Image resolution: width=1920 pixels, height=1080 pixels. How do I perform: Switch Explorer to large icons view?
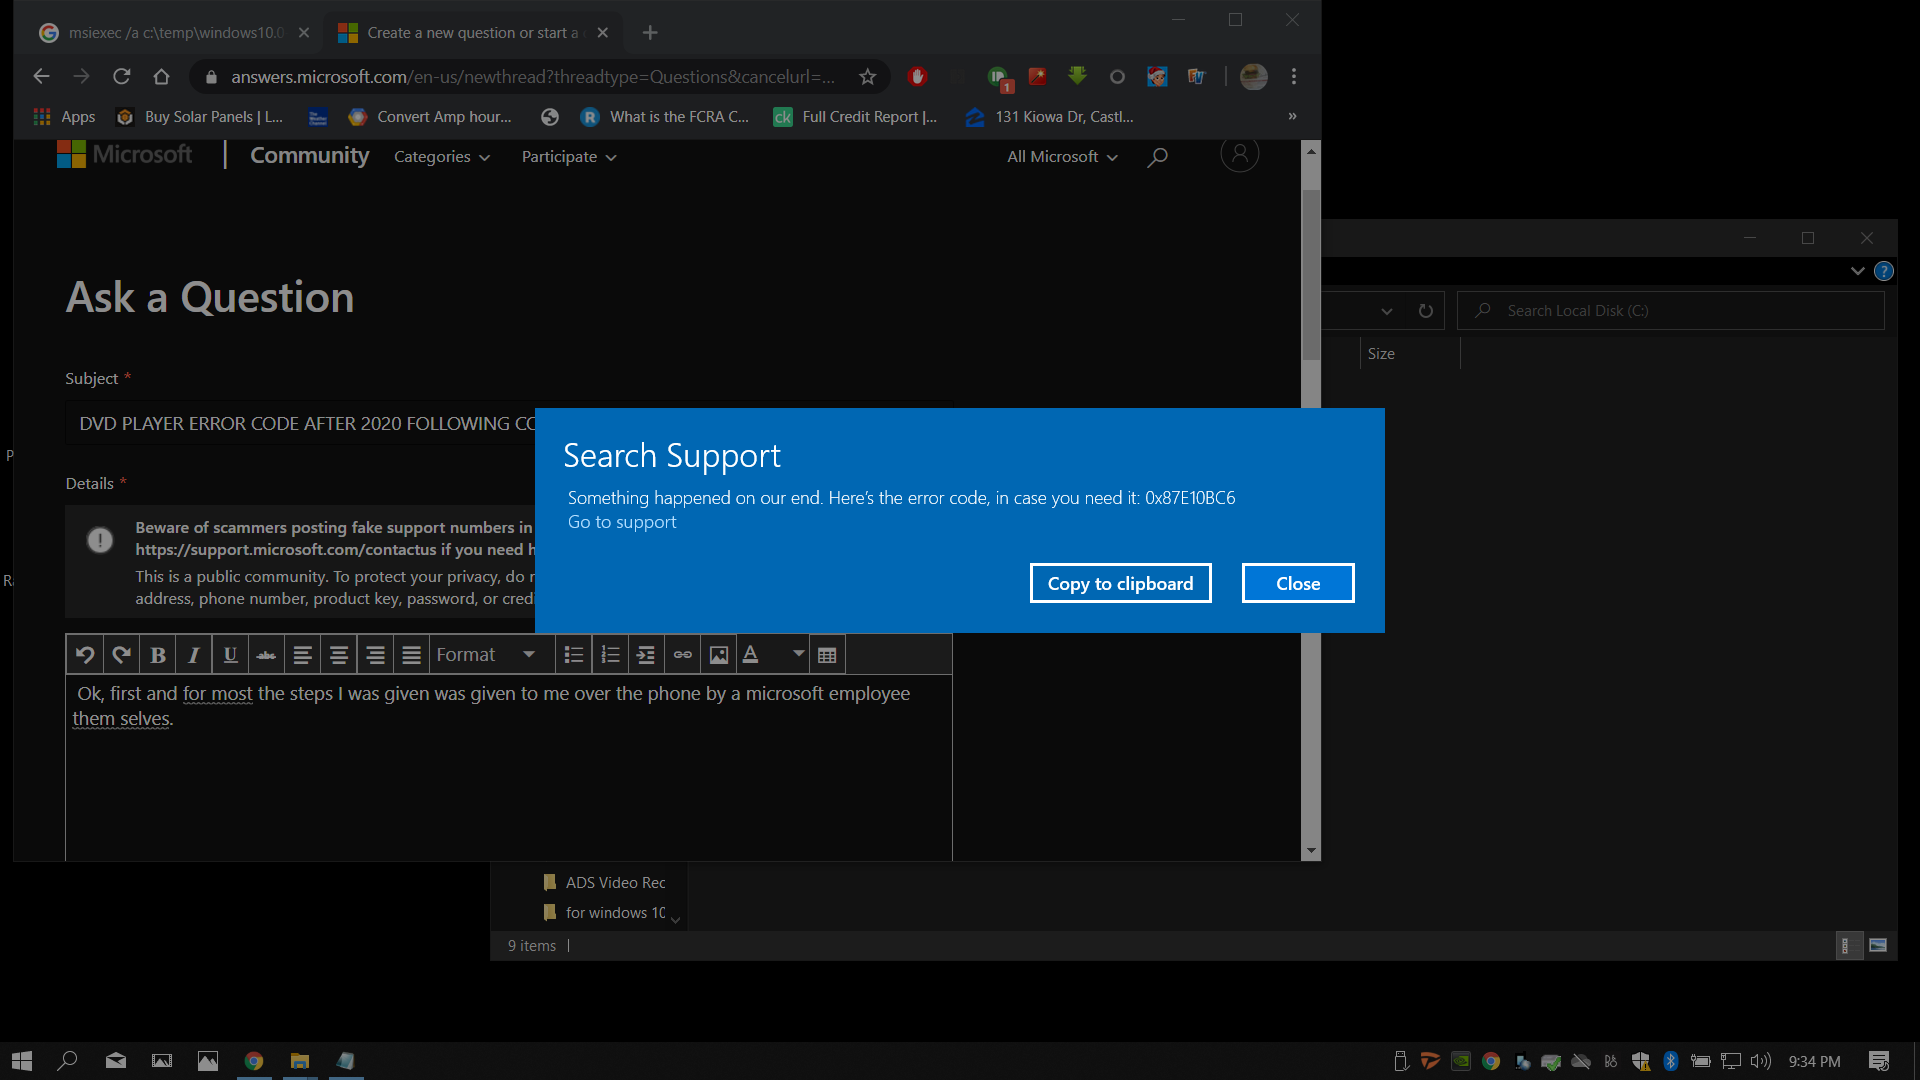1878,945
